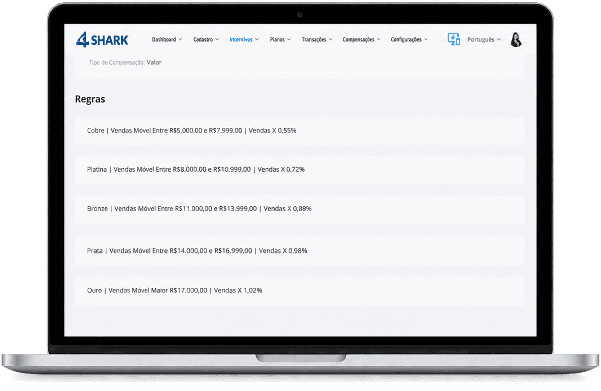Open the Incentivos menu
The image size is (601, 391).
click(x=244, y=39)
